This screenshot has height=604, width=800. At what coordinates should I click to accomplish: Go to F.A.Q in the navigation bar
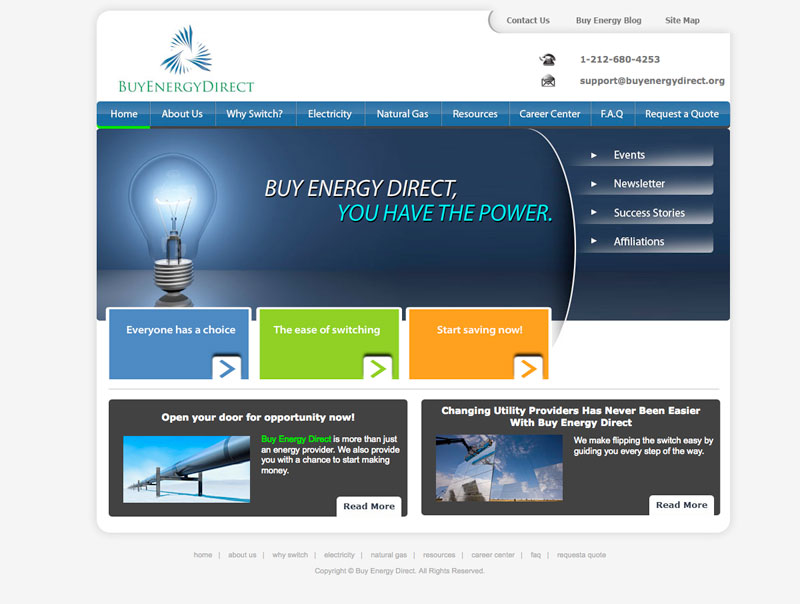click(x=612, y=114)
